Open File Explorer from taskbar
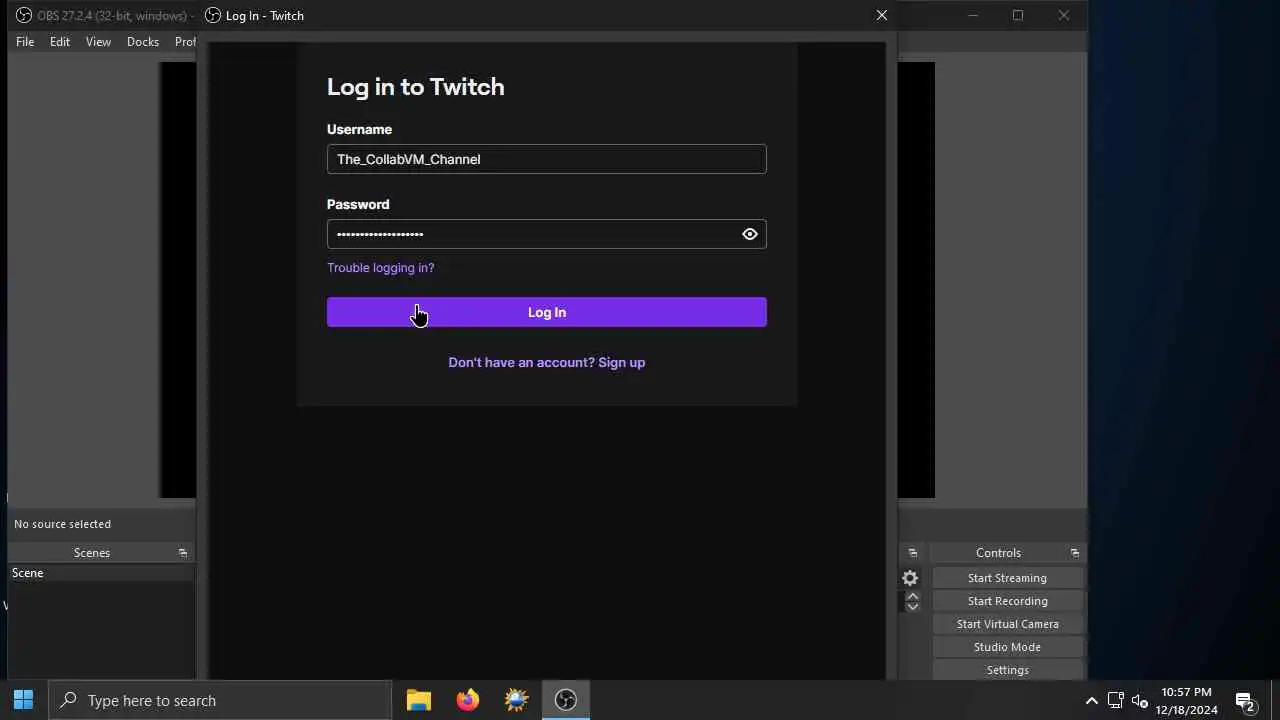Image resolution: width=1280 pixels, height=720 pixels. [419, 700]
